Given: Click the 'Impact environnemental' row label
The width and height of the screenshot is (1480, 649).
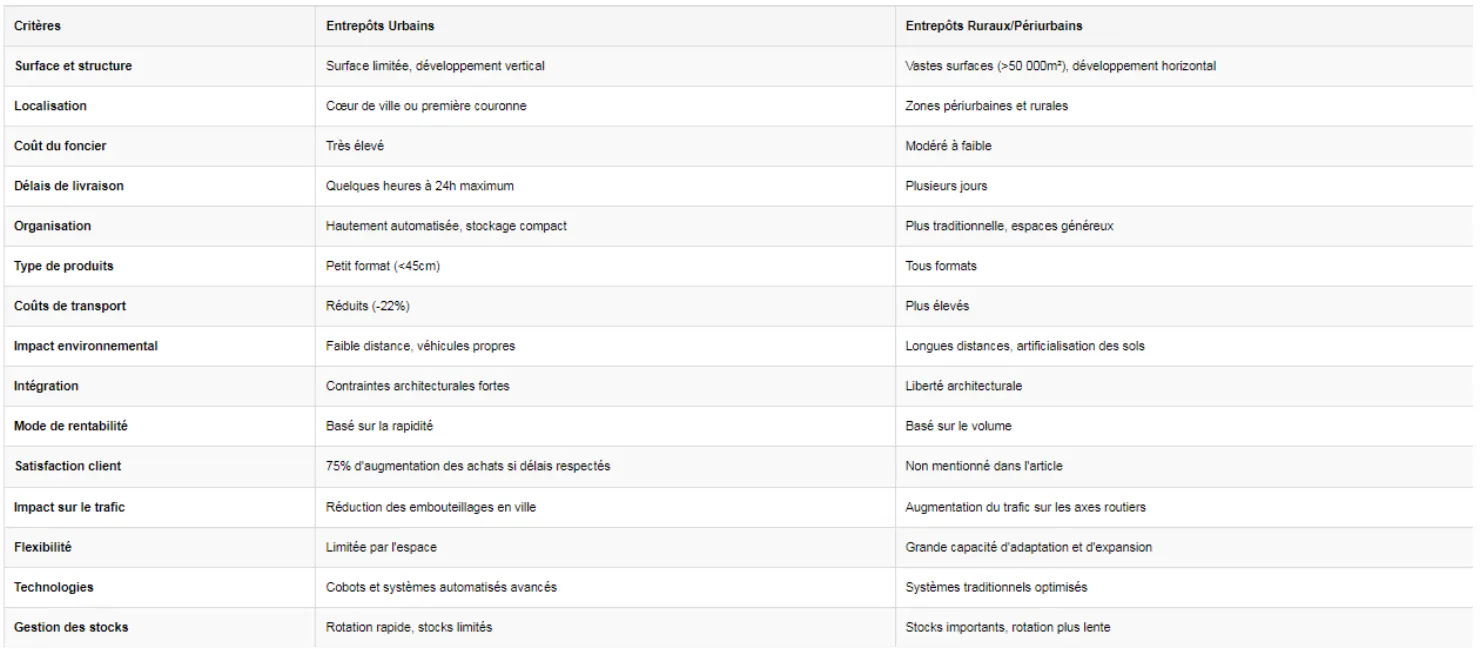Looking at the screenshot, I should [86, 346].
